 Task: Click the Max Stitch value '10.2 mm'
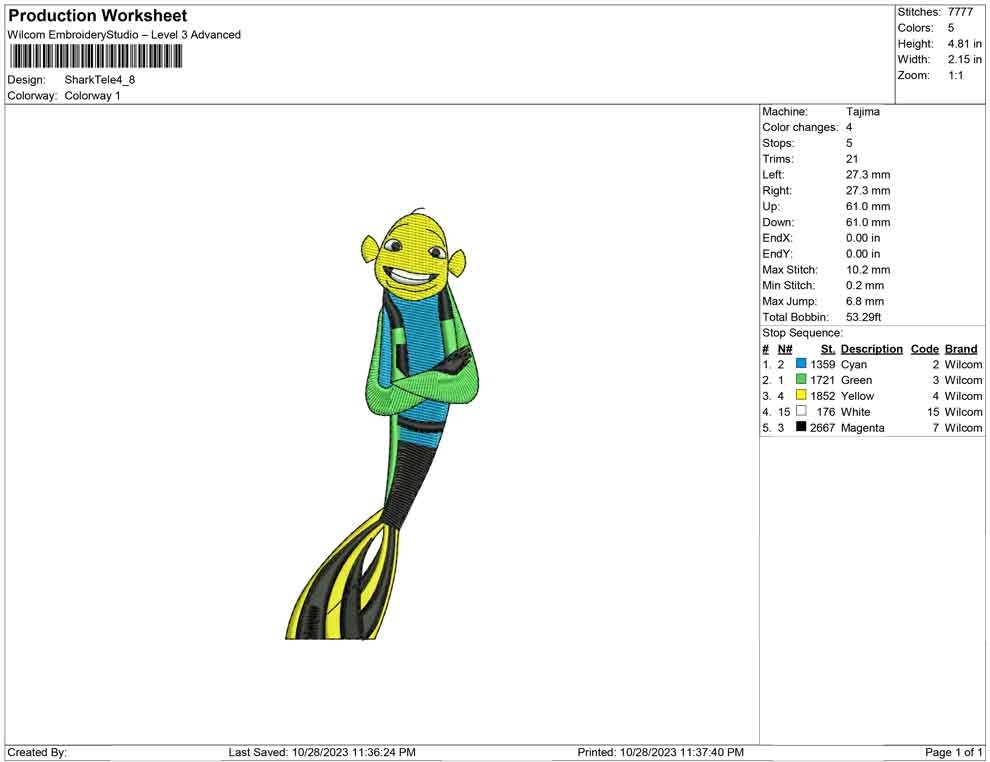pos(868,270)
